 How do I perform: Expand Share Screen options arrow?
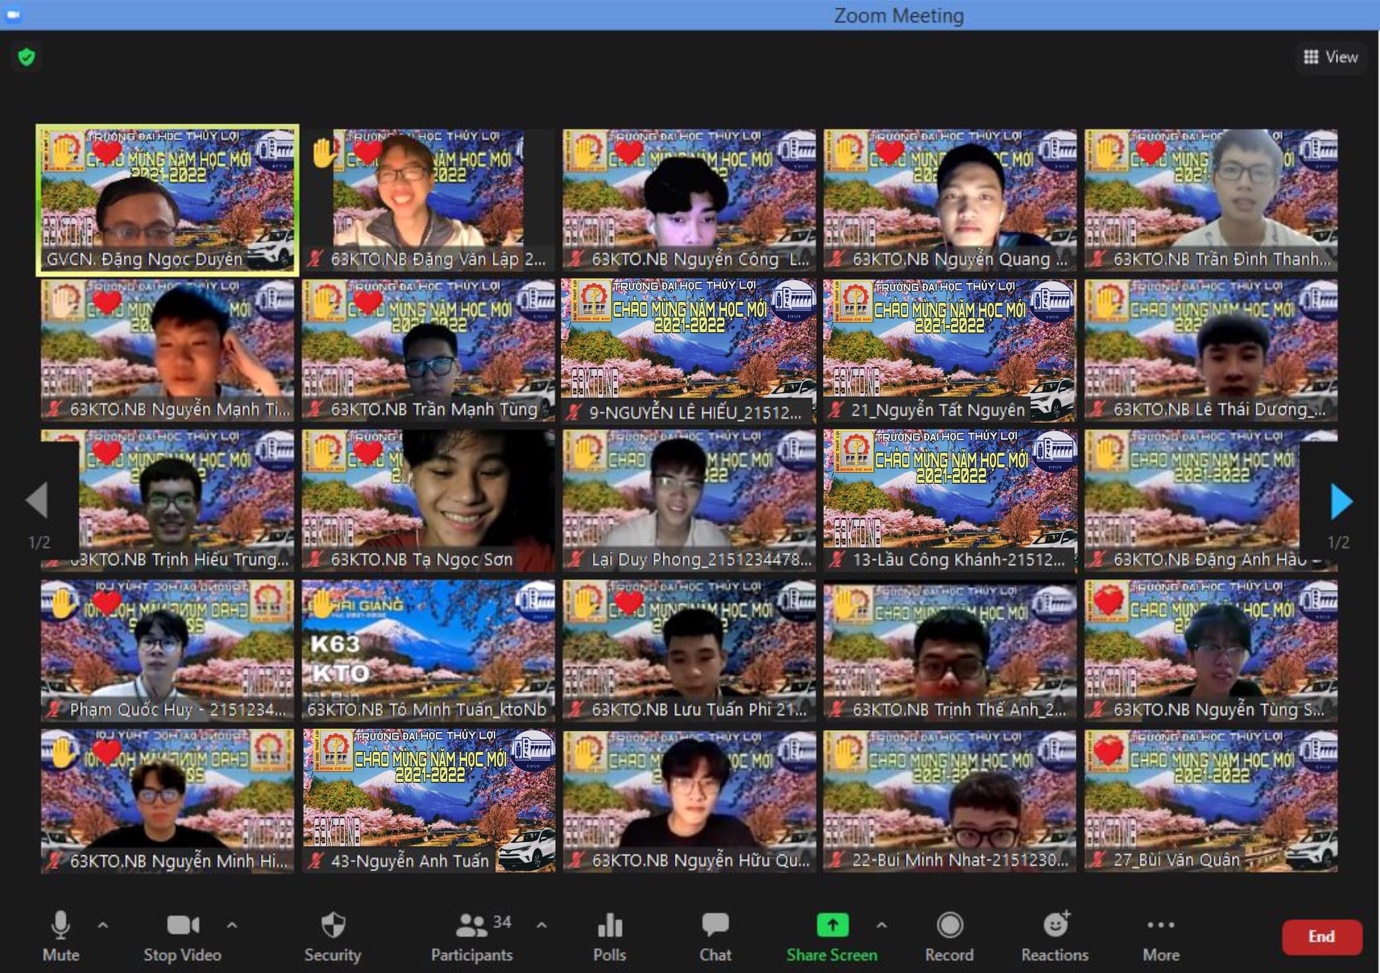coord(881,926)
